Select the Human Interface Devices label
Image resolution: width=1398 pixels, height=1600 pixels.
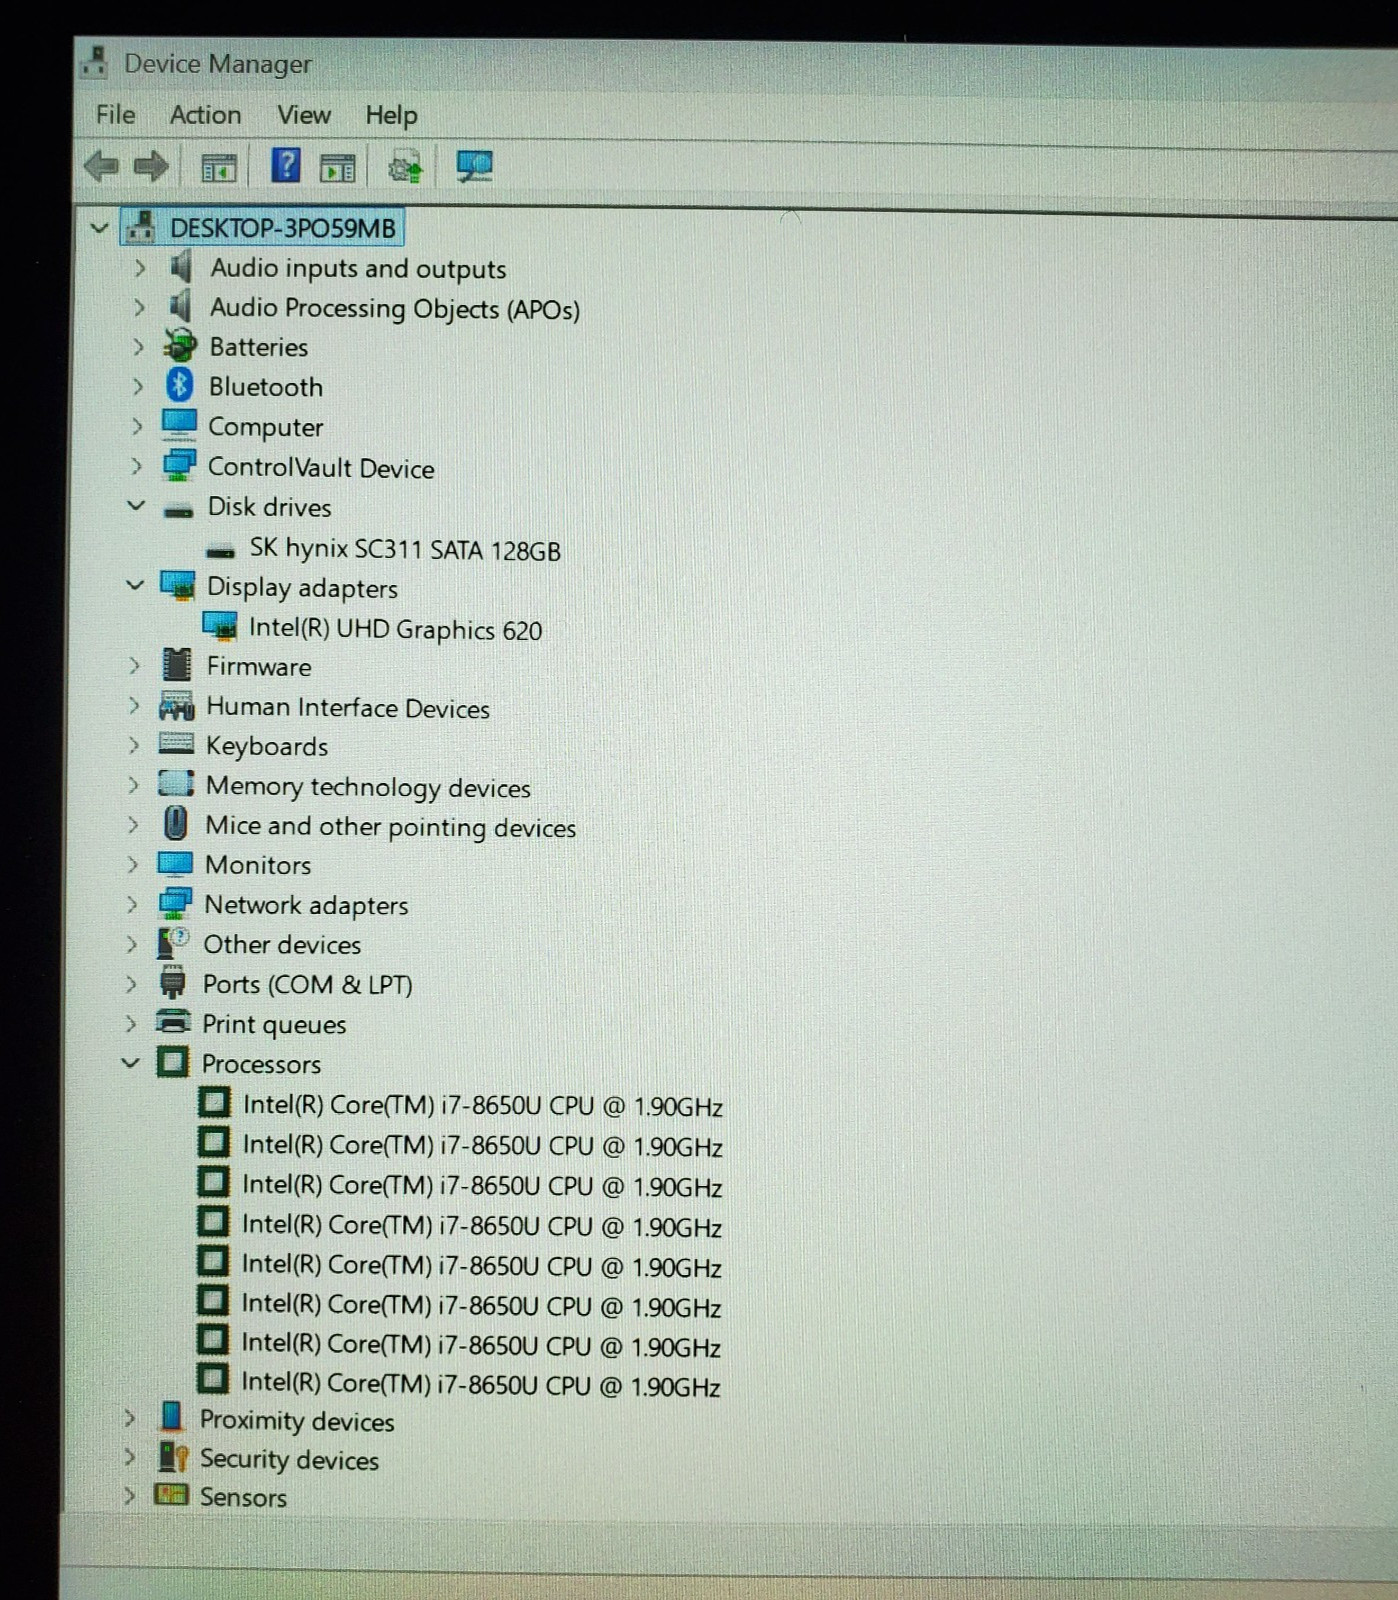coord(348,707)
